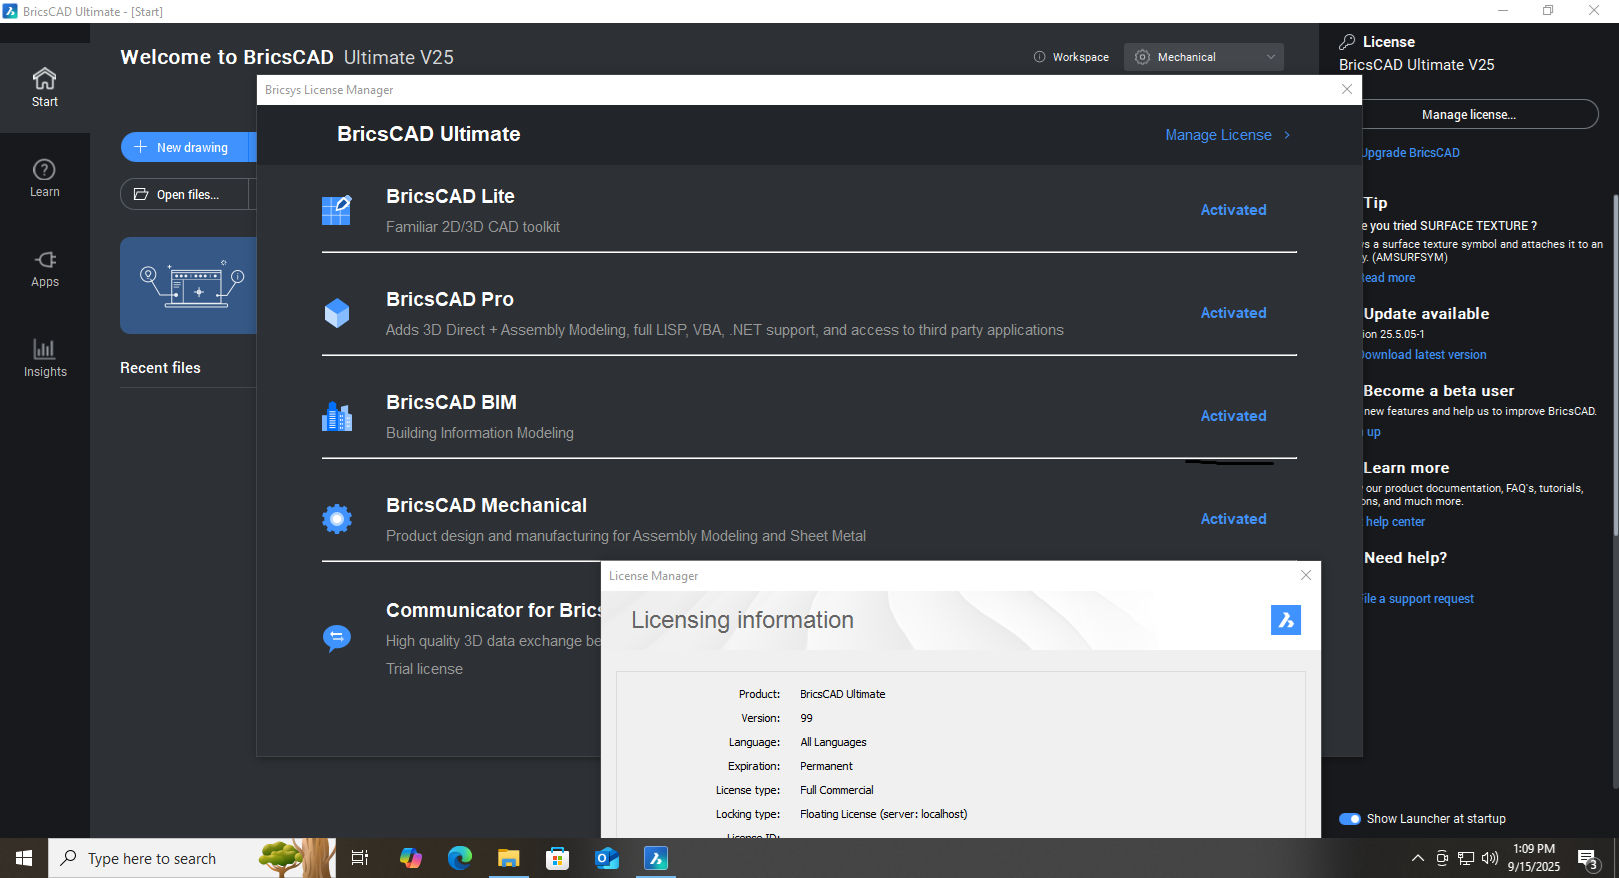This screenshot has width=1619, height=878.
Task: Open Copilot from taskbar
Action: (411, 858)
